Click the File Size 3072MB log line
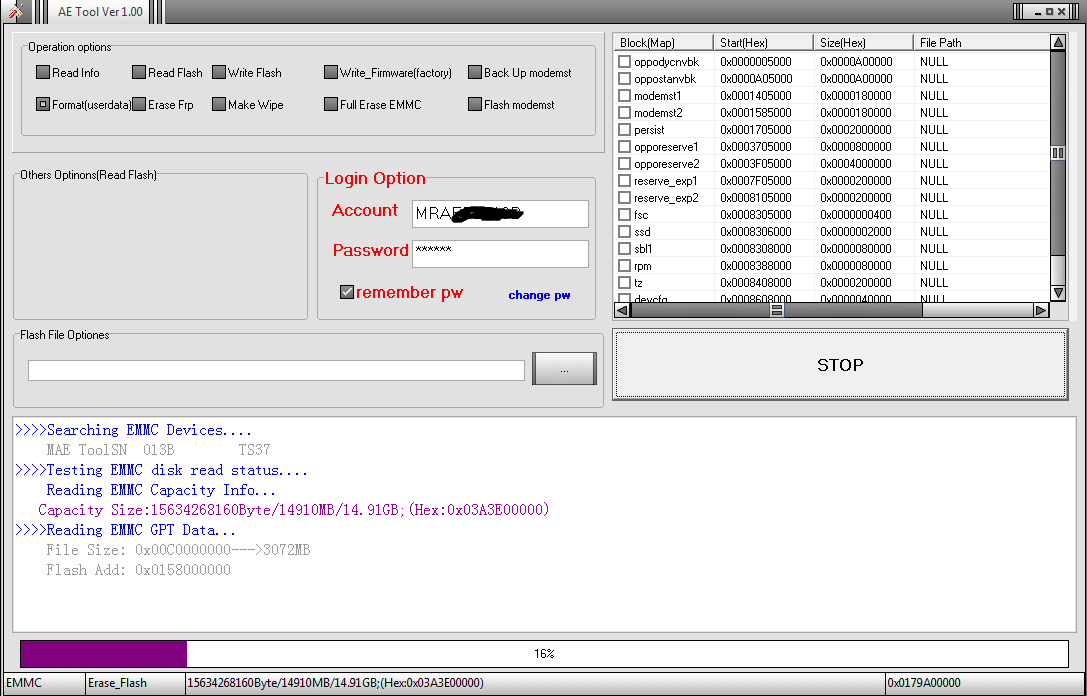Screen dimensions: 1087x696 [178, 550]
